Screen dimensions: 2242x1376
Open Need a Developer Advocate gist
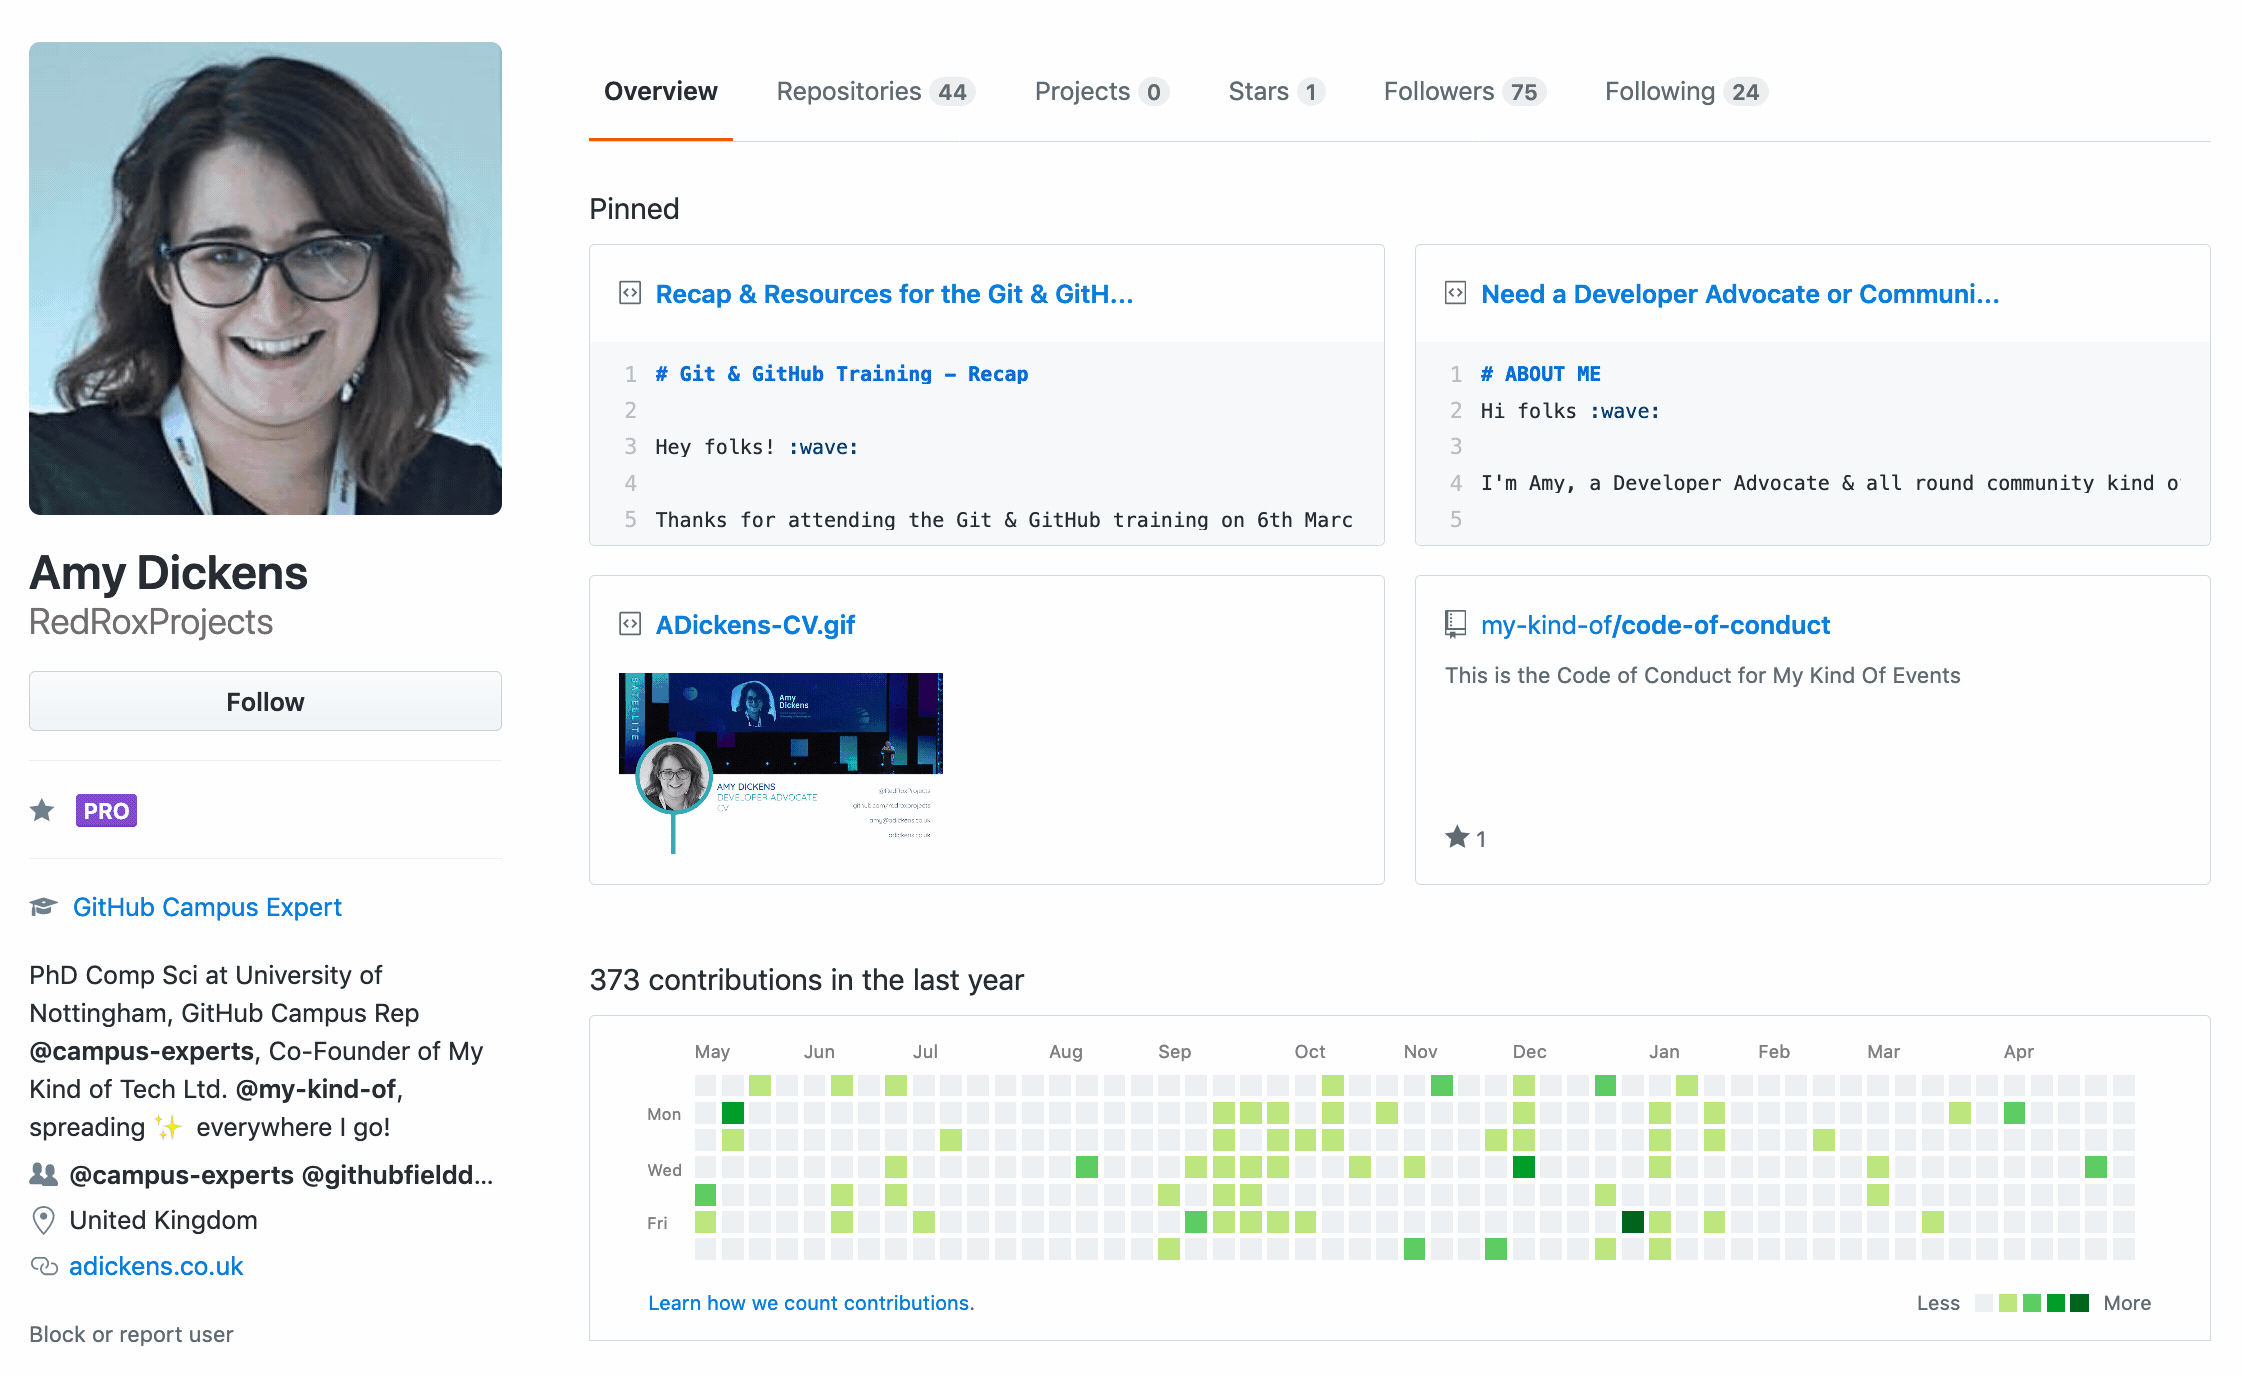coord(1740,294)
